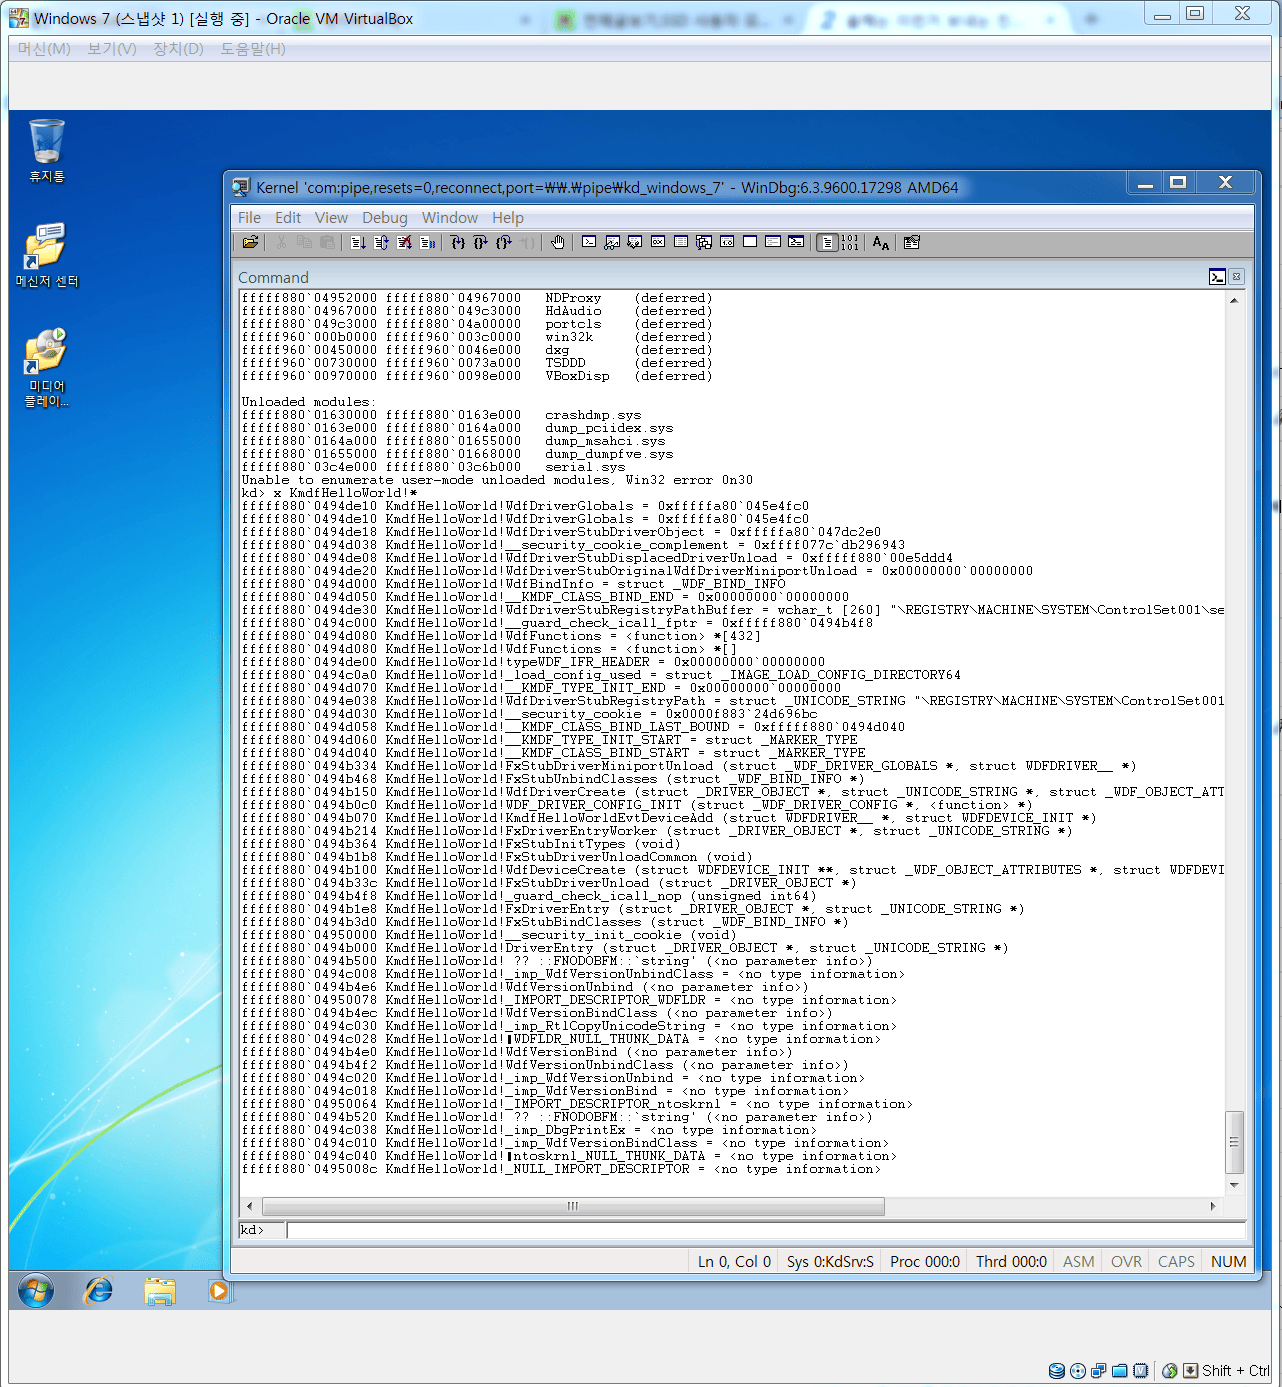Open the Watch window toolbar icon
Screen dimensions: 1282x1387
(x=612, y=242)
